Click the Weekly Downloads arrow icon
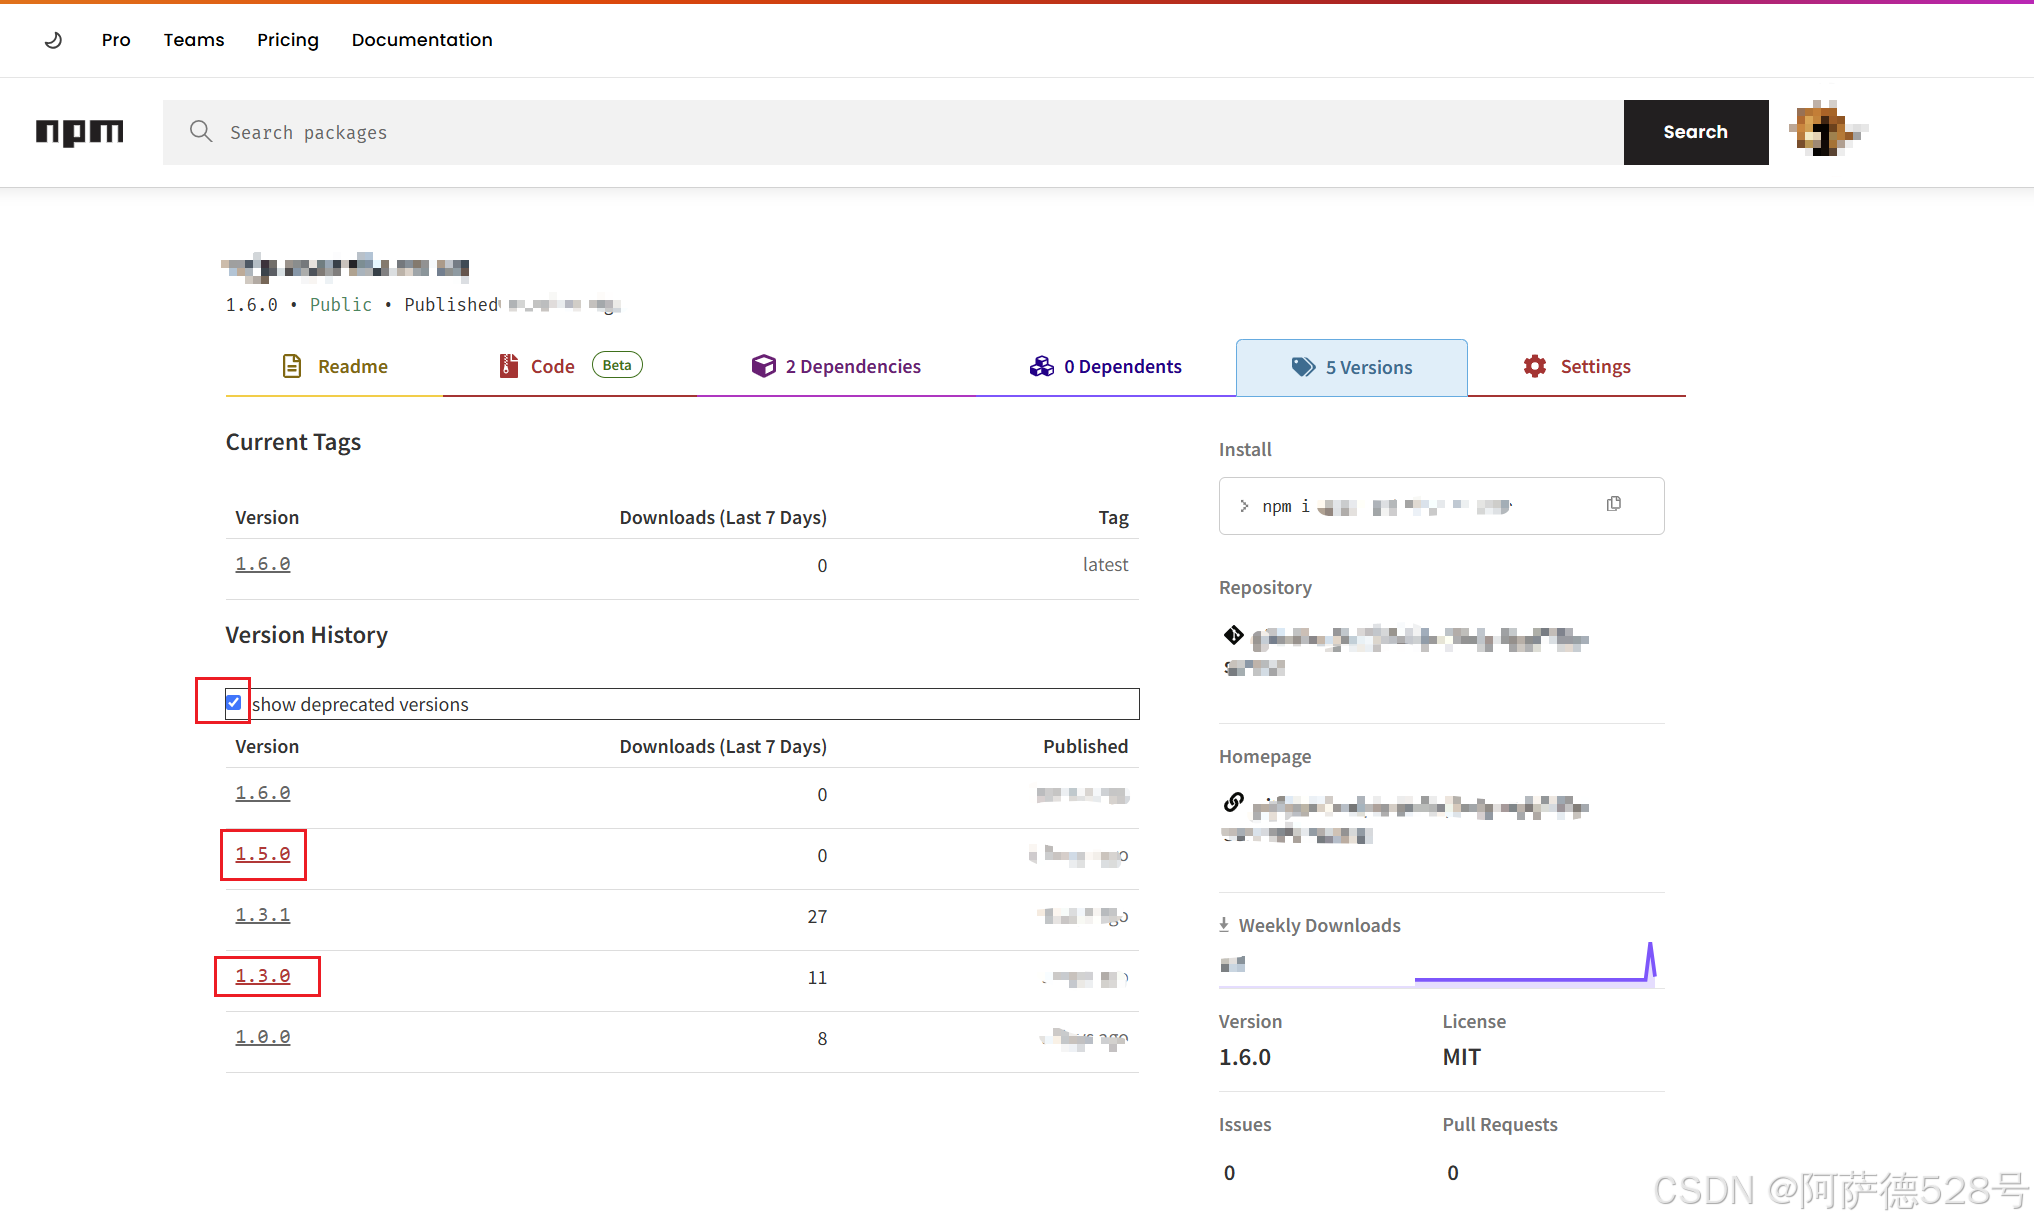The width and height of the screenshot is (2034, 1225). point(1224,925)
